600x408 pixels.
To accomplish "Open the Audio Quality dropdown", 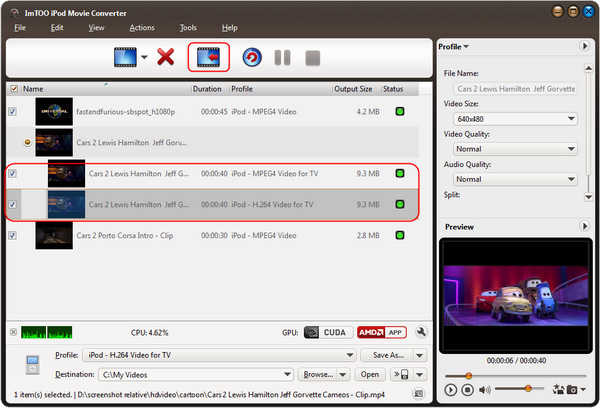I will (x=515, y=179).
